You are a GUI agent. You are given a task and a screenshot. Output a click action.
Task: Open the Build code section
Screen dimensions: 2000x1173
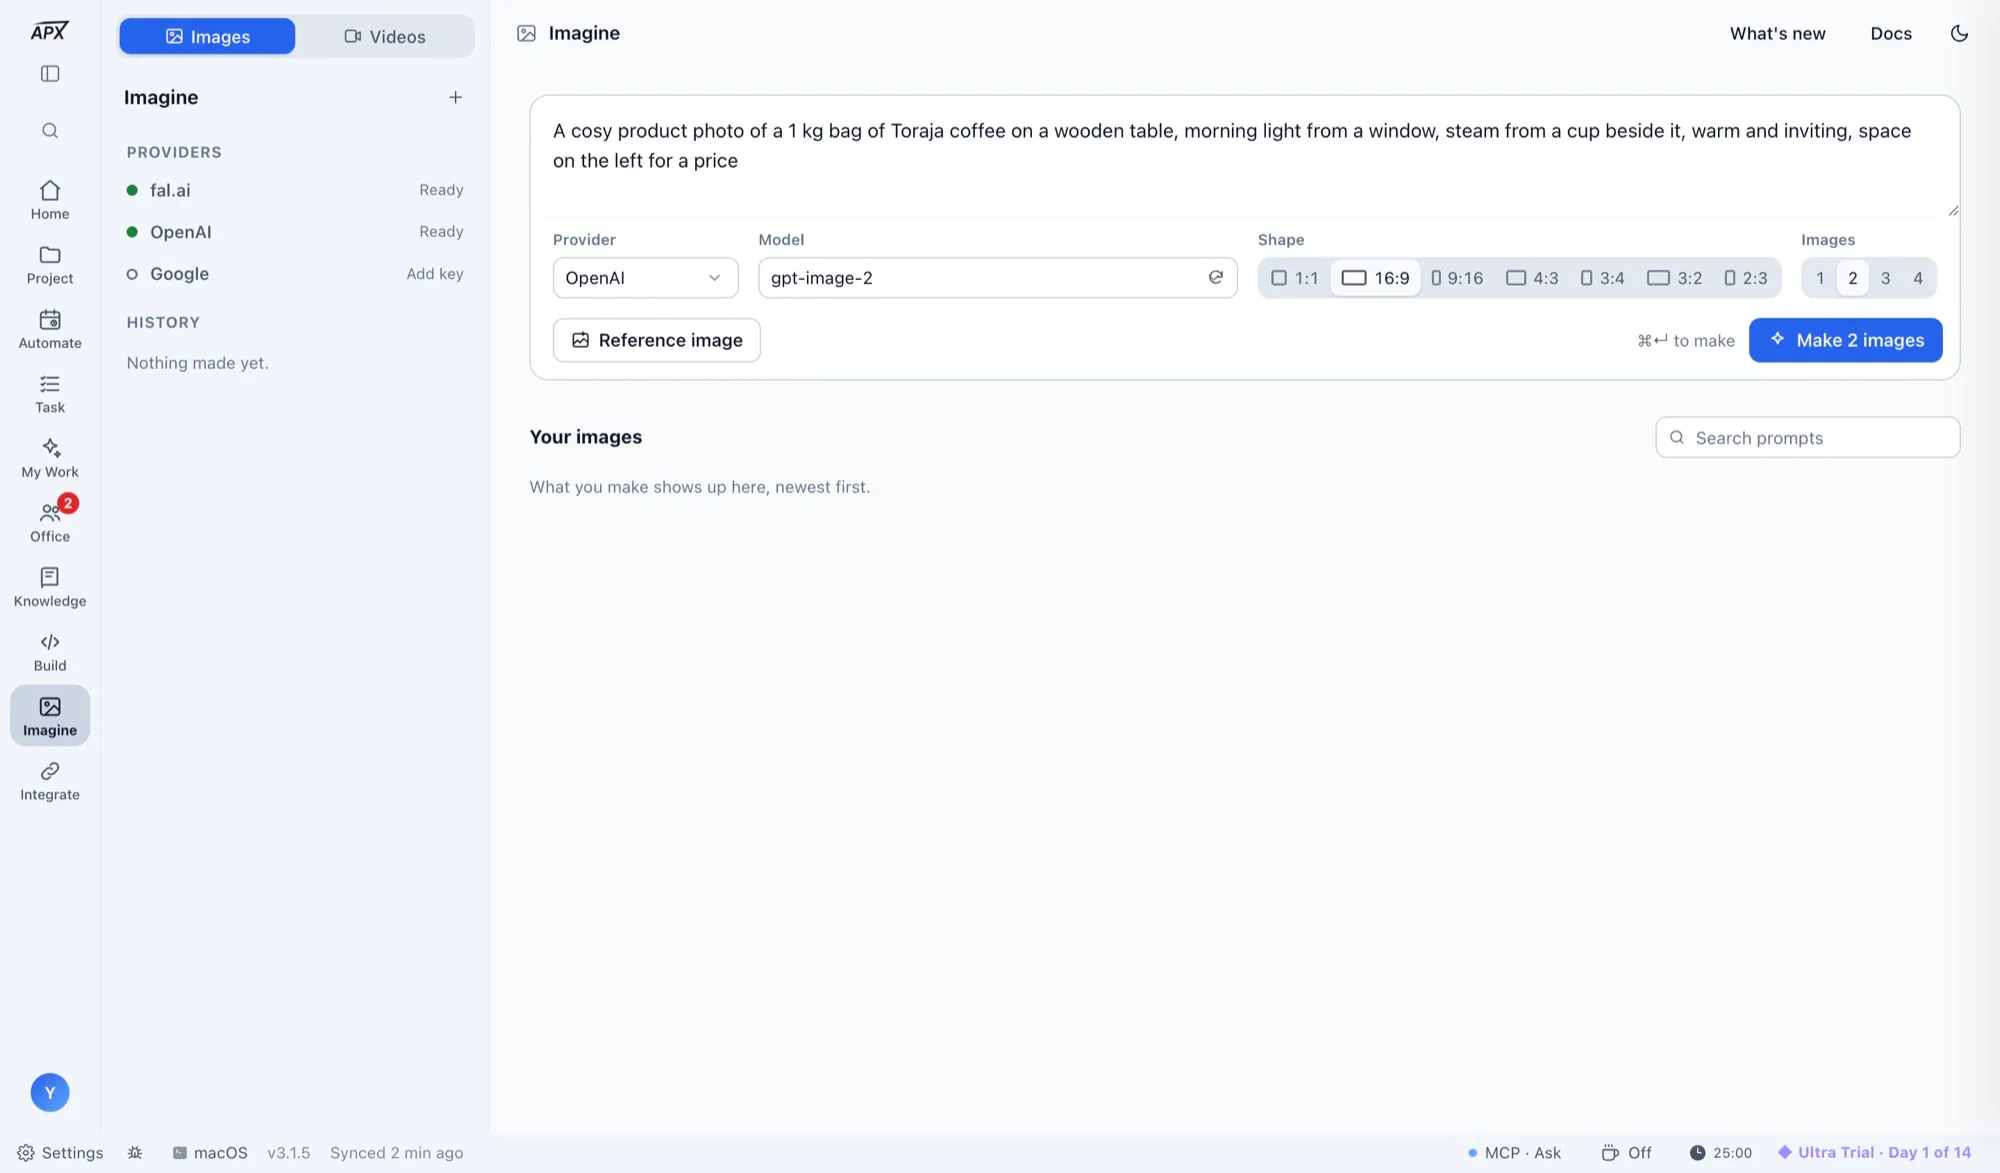click(50, 652)
